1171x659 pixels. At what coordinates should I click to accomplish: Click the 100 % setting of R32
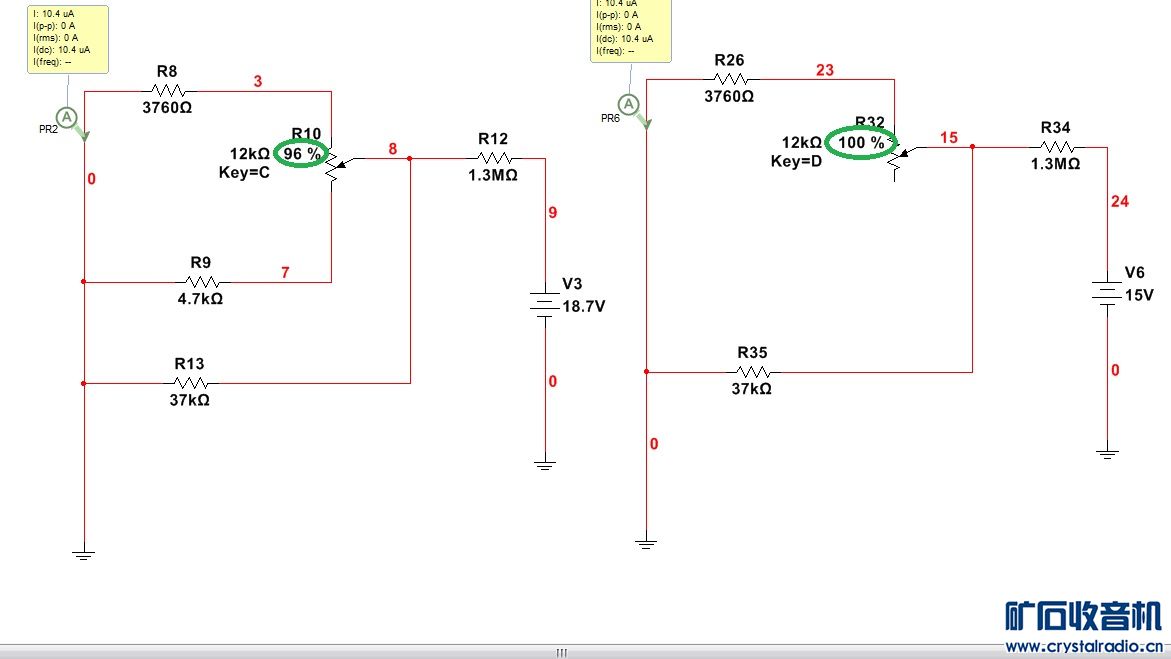click(x=861, y=143)
